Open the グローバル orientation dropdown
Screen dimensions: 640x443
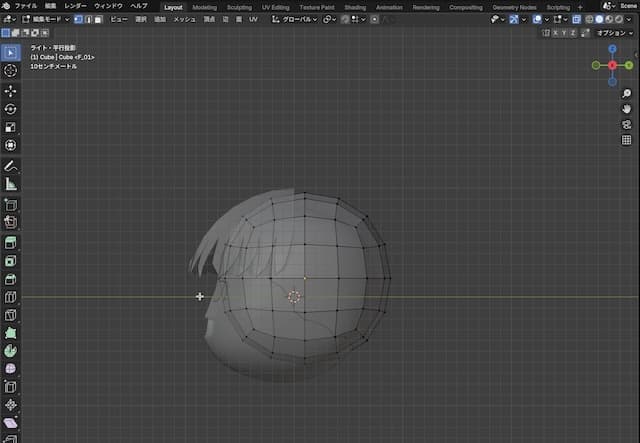point(296,19)
